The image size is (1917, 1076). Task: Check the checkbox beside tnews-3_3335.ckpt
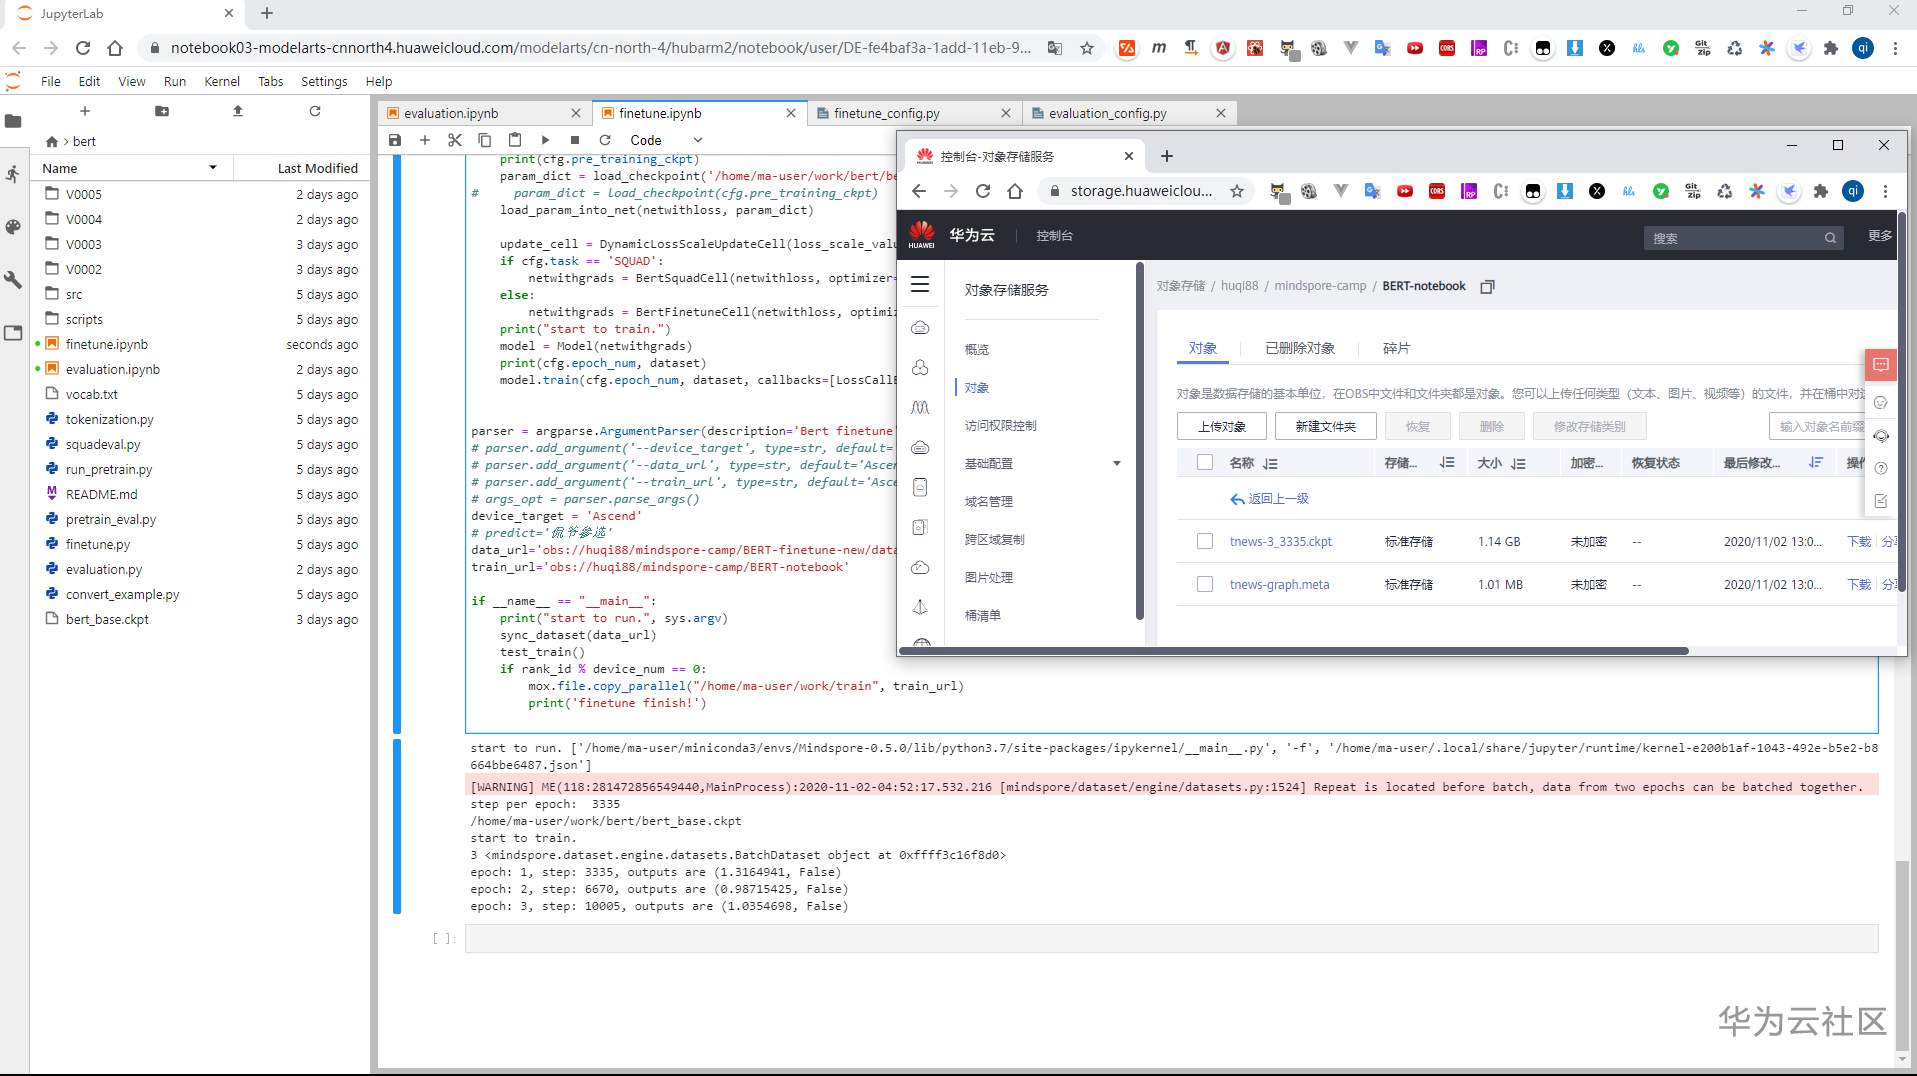1204,541
